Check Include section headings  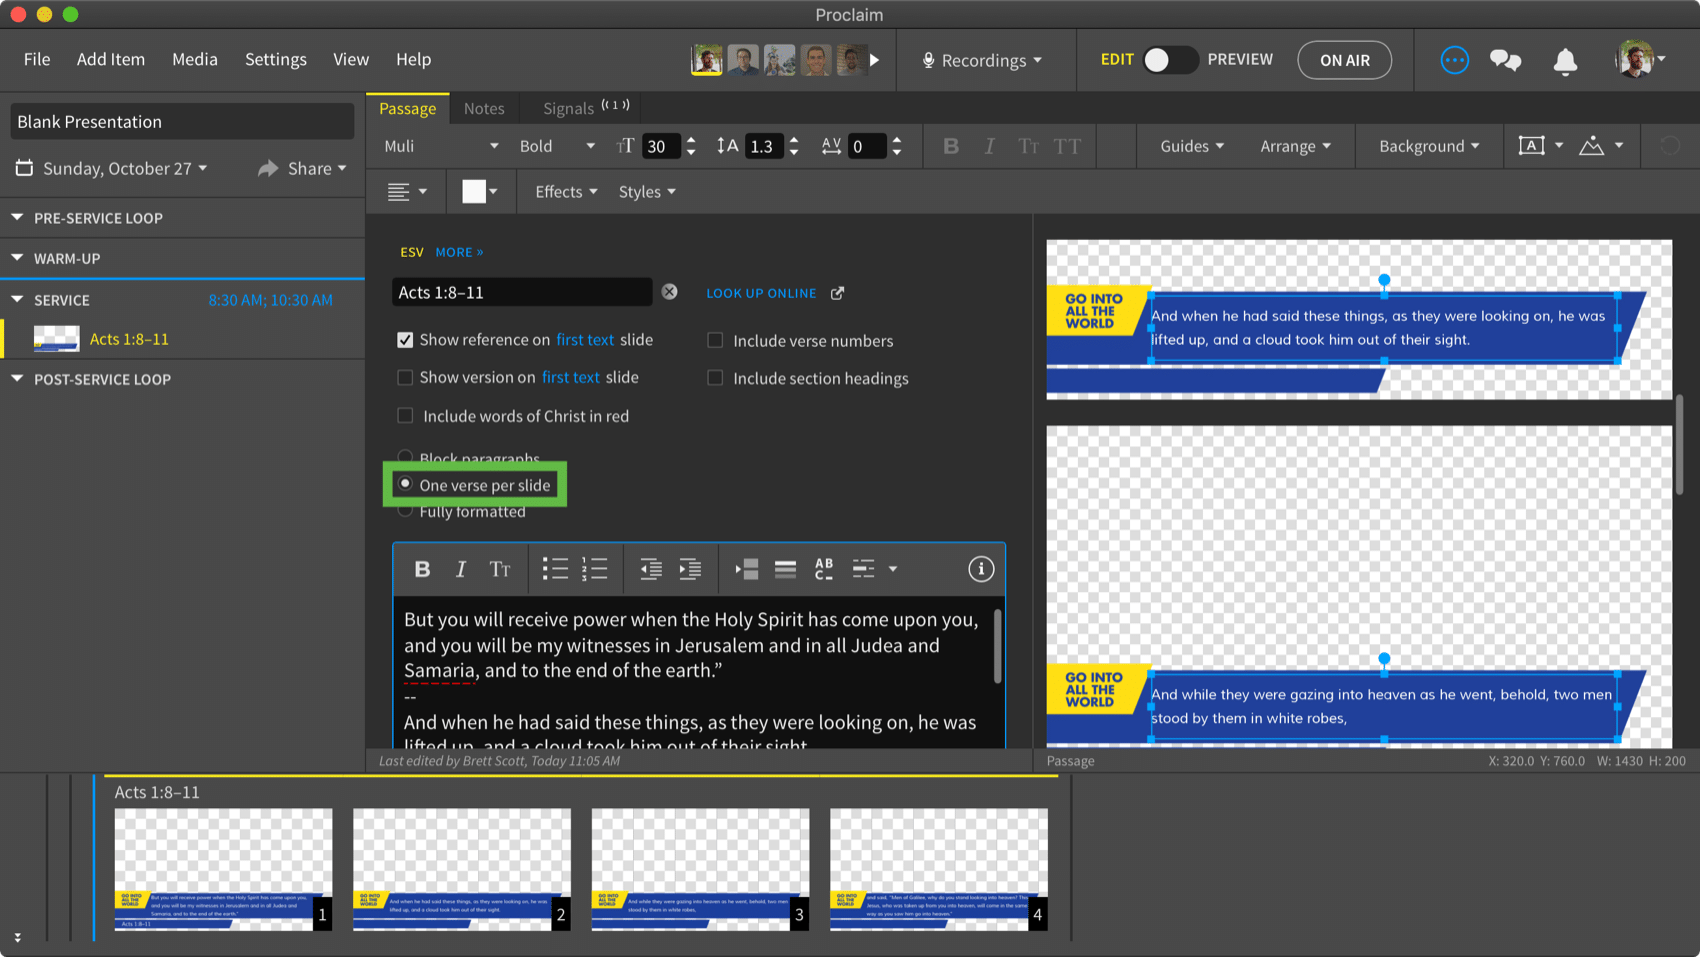715,377
